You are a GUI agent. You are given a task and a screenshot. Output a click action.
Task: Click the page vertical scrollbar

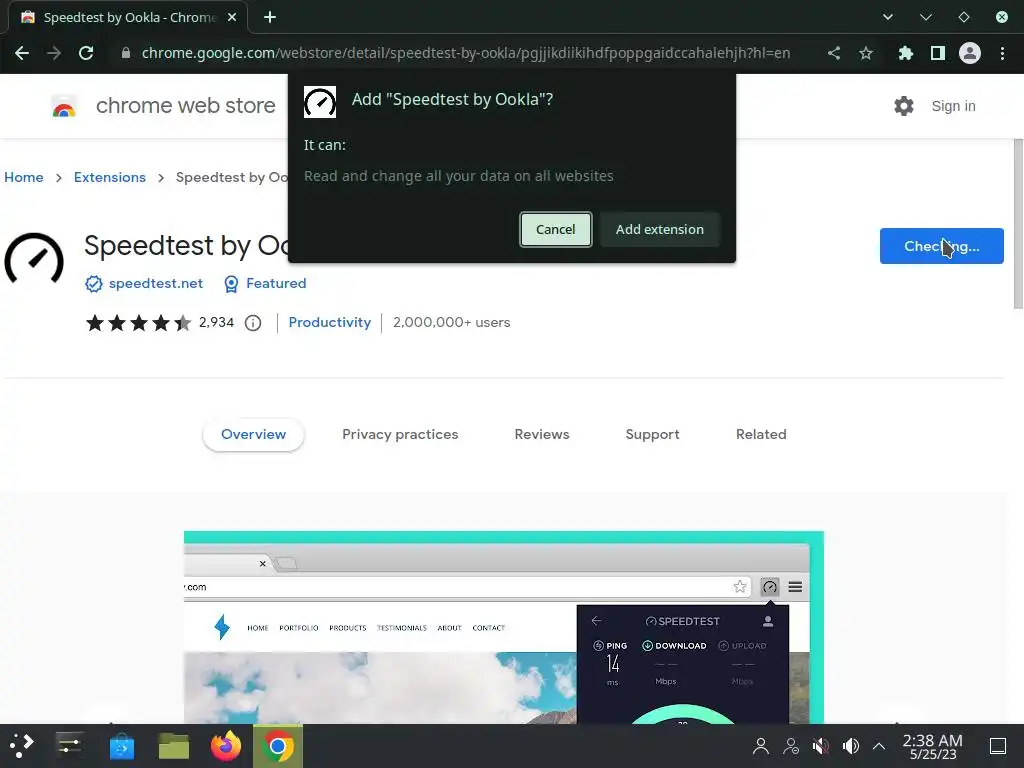[x=1018, y=223]
